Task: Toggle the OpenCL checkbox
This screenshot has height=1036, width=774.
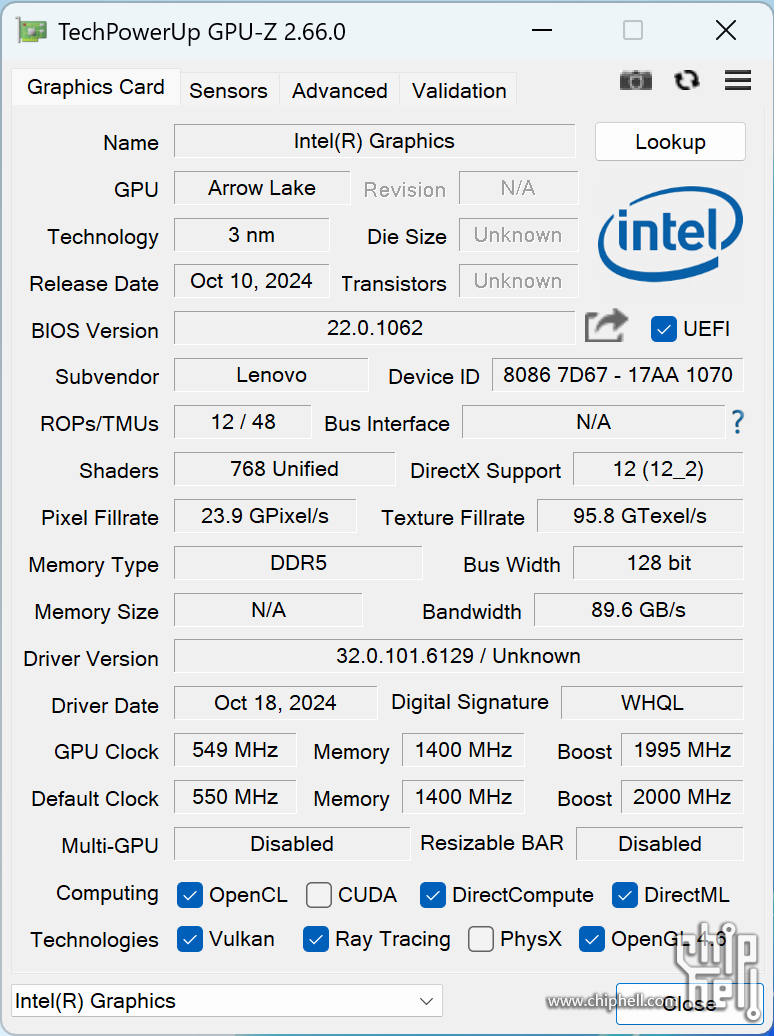Action: (190, 895)
